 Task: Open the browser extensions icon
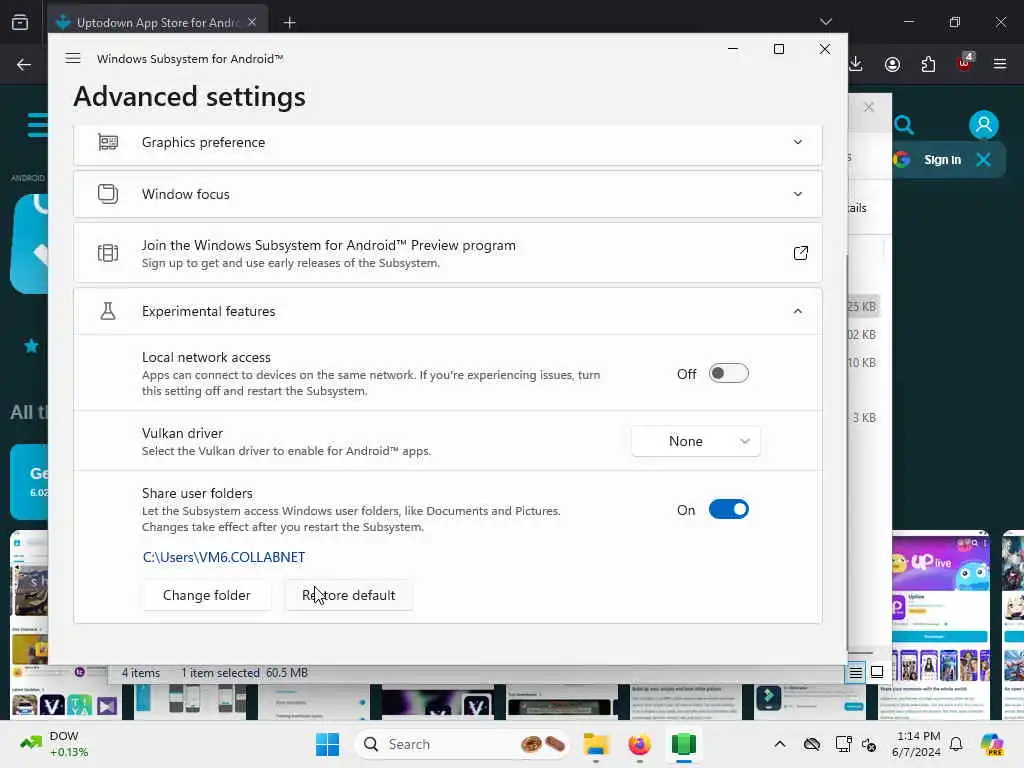(928, 64)
